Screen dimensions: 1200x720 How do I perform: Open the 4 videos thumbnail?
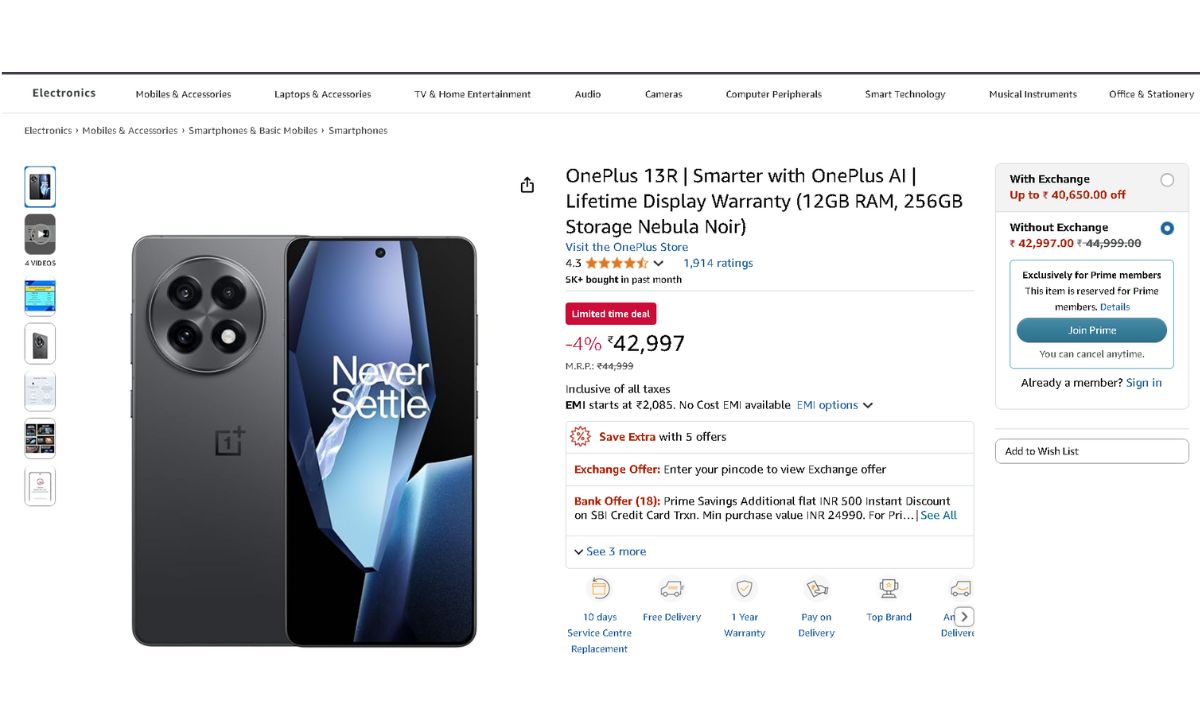pyautogui.click(x=40, y=235)
